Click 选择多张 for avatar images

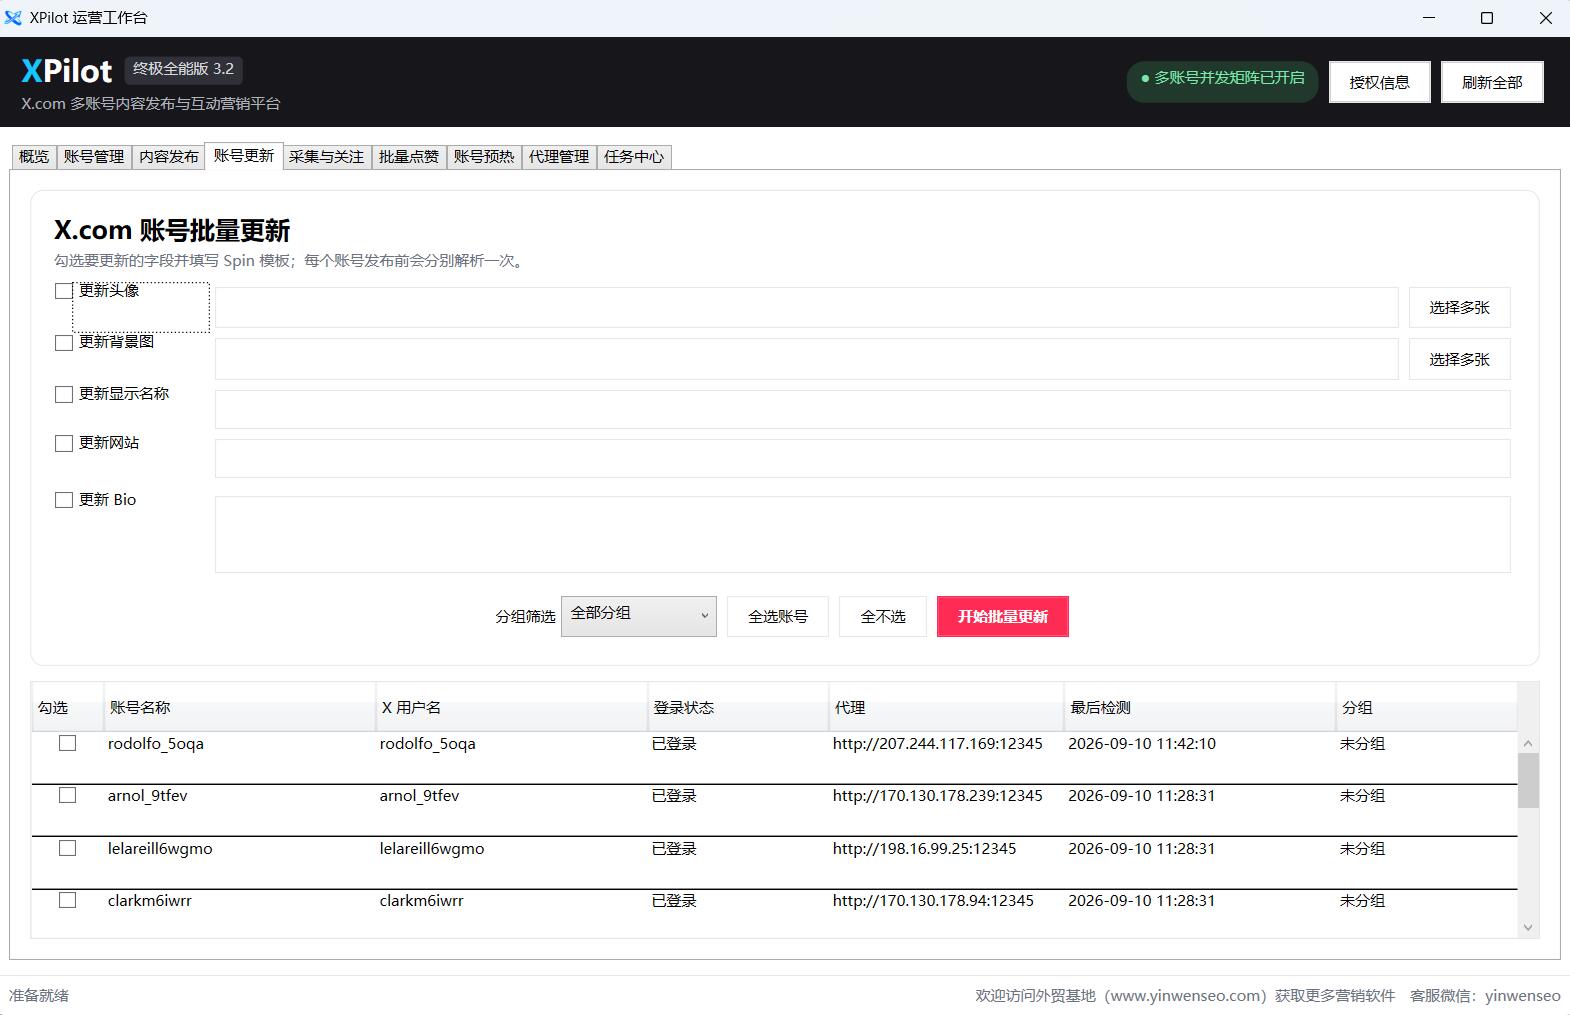(1459, 307)
